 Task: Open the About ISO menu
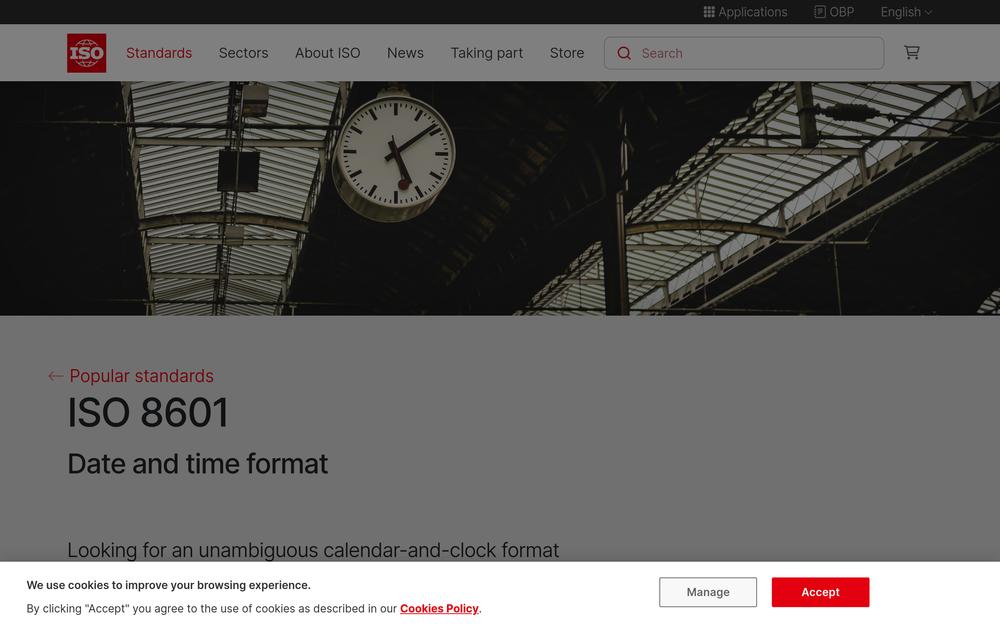328,53
